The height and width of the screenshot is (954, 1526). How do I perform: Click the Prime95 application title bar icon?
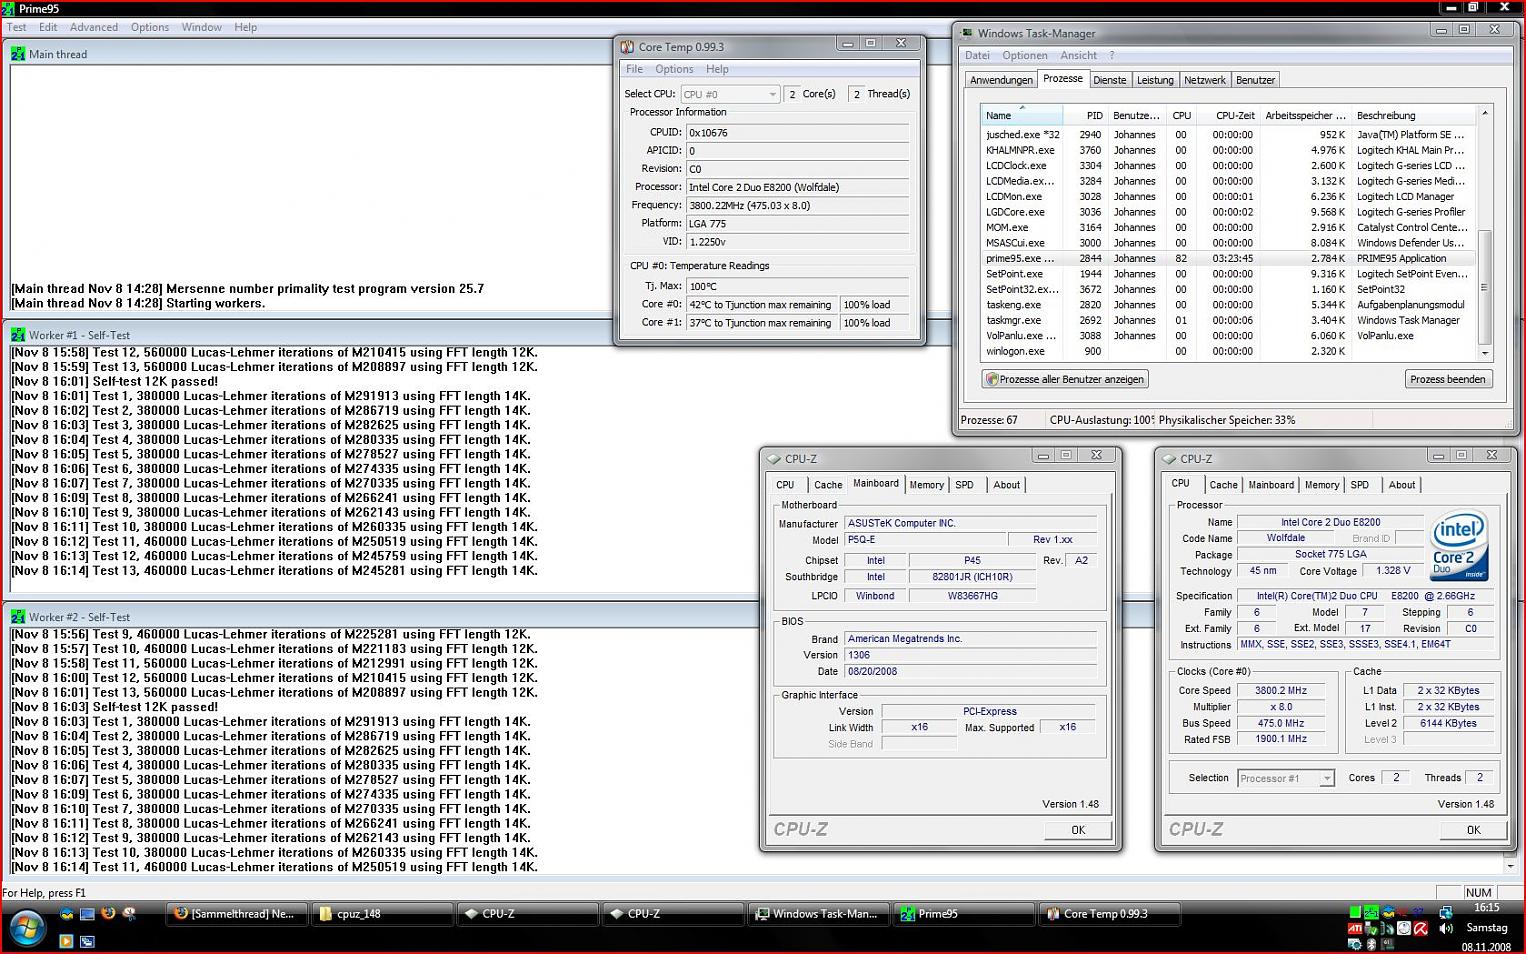tap(10, 9)
